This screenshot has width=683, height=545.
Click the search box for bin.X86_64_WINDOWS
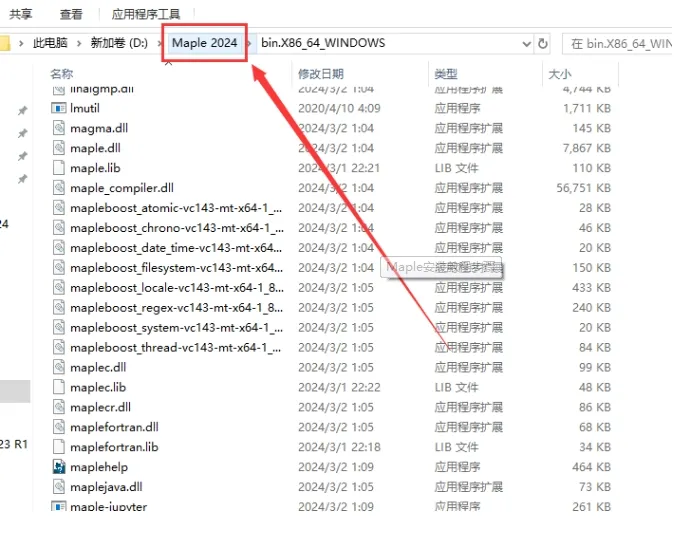click(618, 44)
